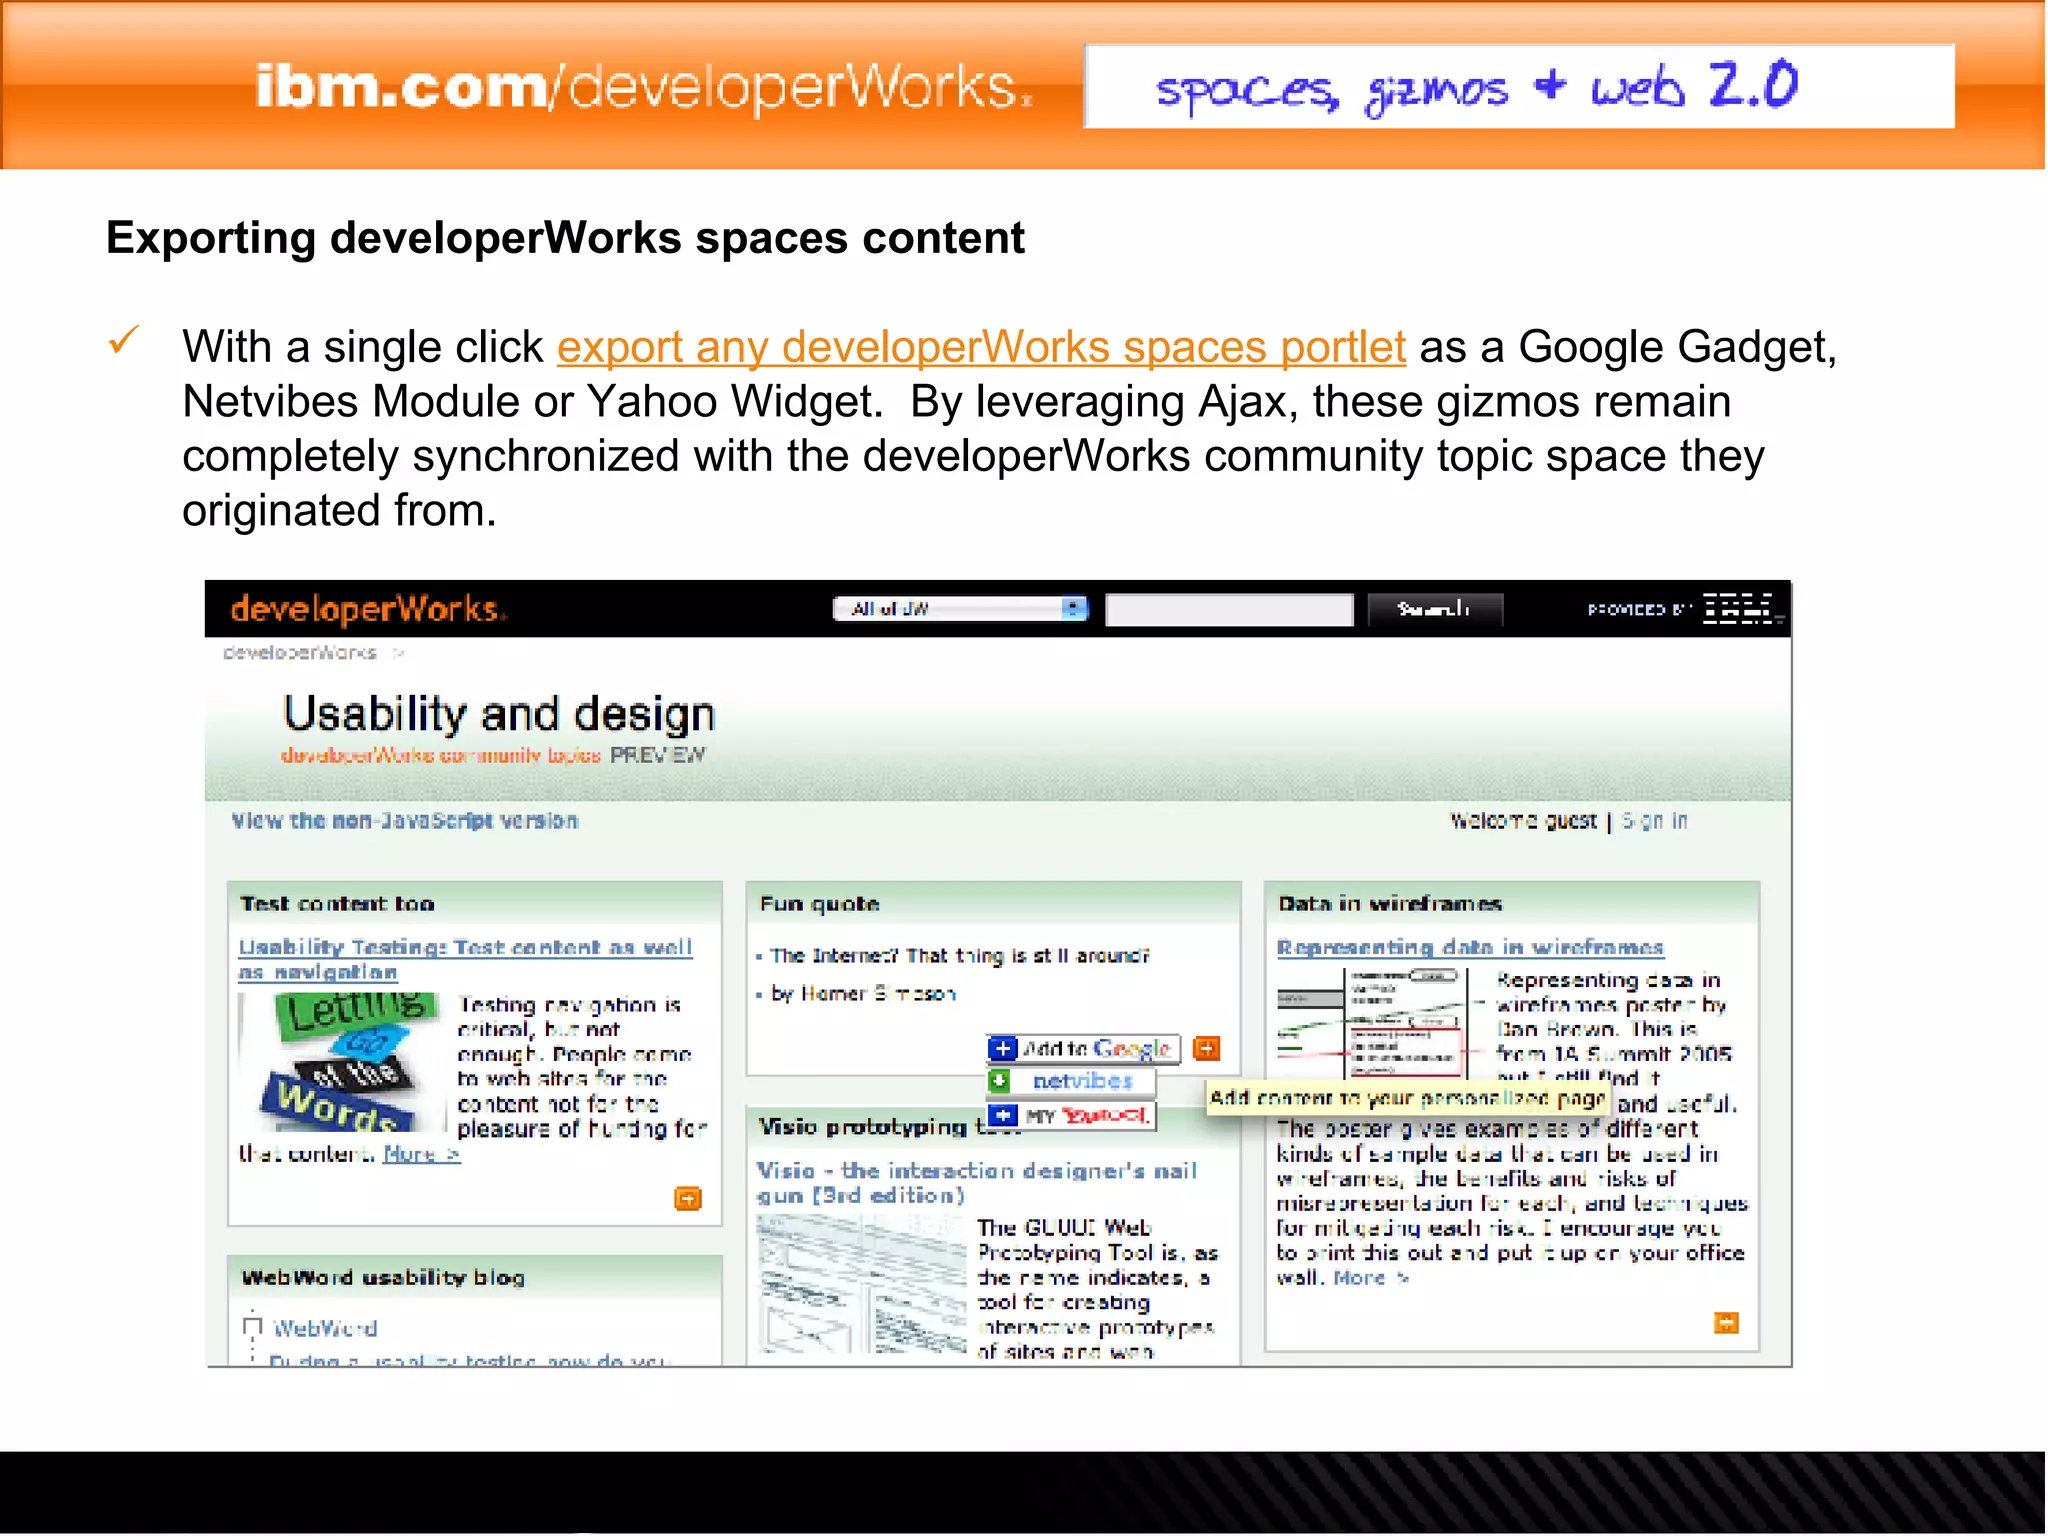This screenshot has width=2048, height=1536.
Task: View the Visio prototyping tool thumbnail
Action: (863, 1284)
